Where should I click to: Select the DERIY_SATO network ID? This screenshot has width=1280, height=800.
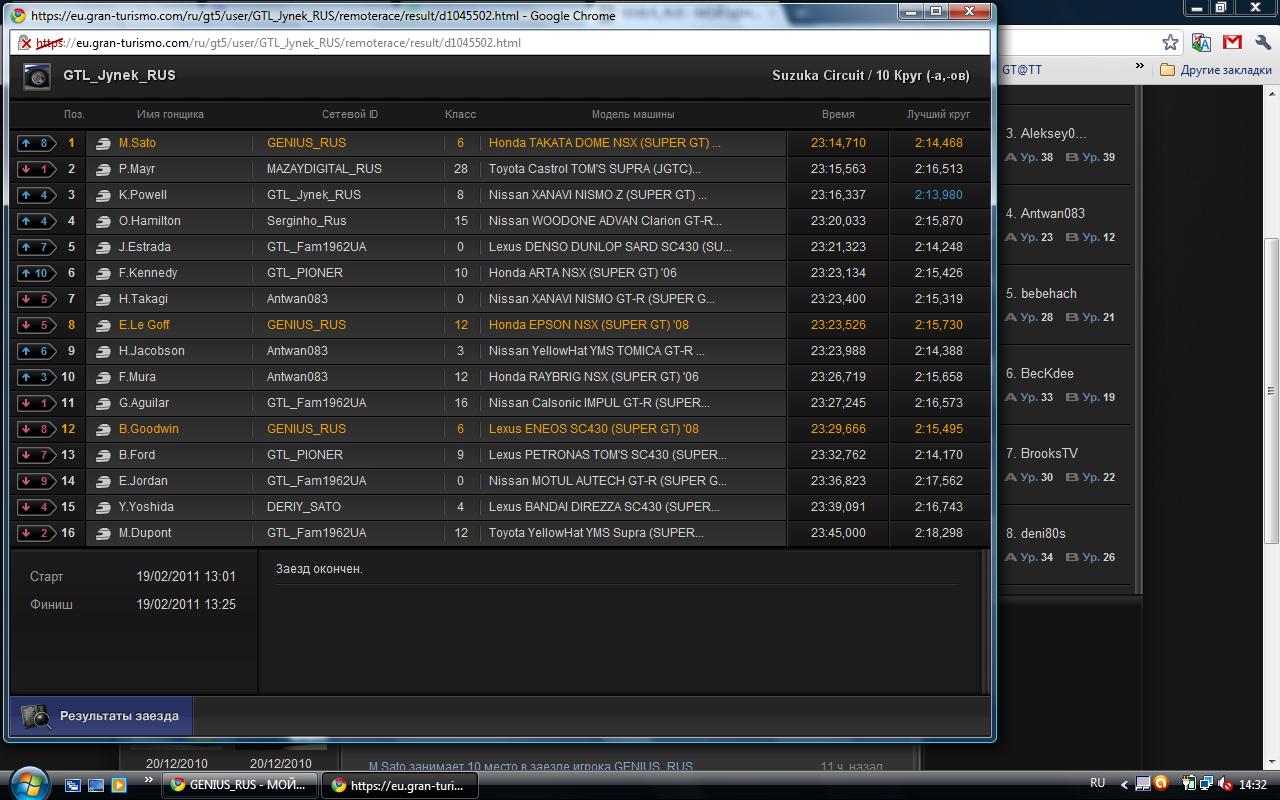point(304,507)
